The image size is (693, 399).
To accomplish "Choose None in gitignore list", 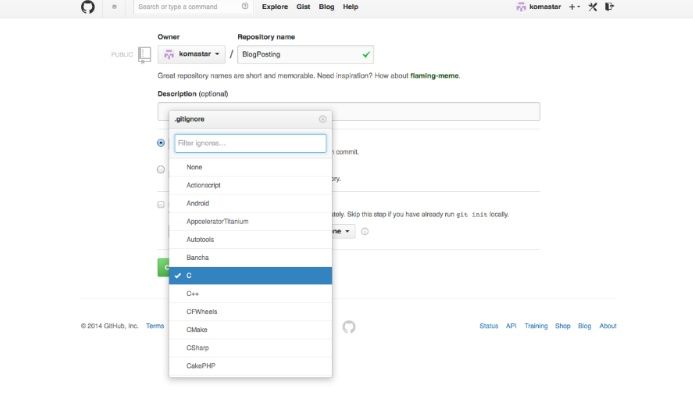I will click(250, 167).
